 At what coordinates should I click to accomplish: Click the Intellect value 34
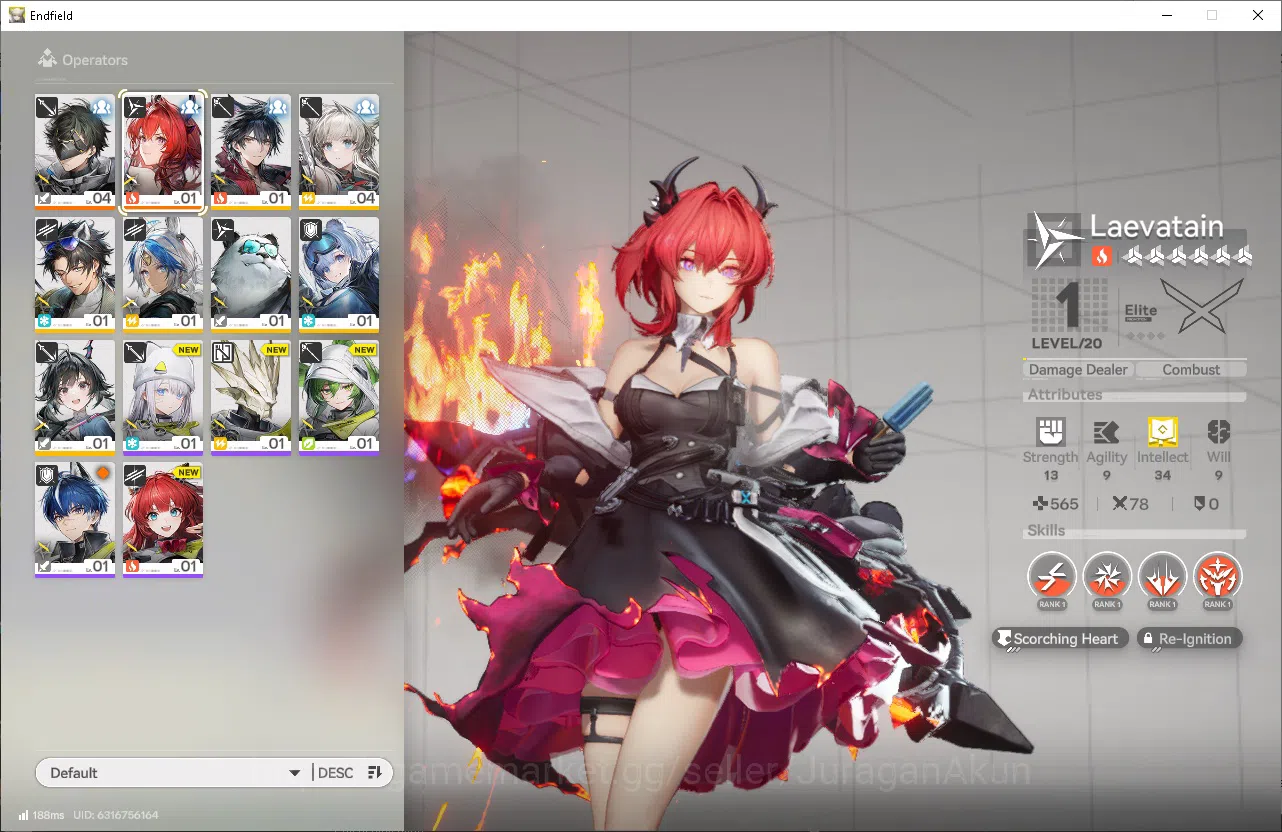(x=1162, y=476)
